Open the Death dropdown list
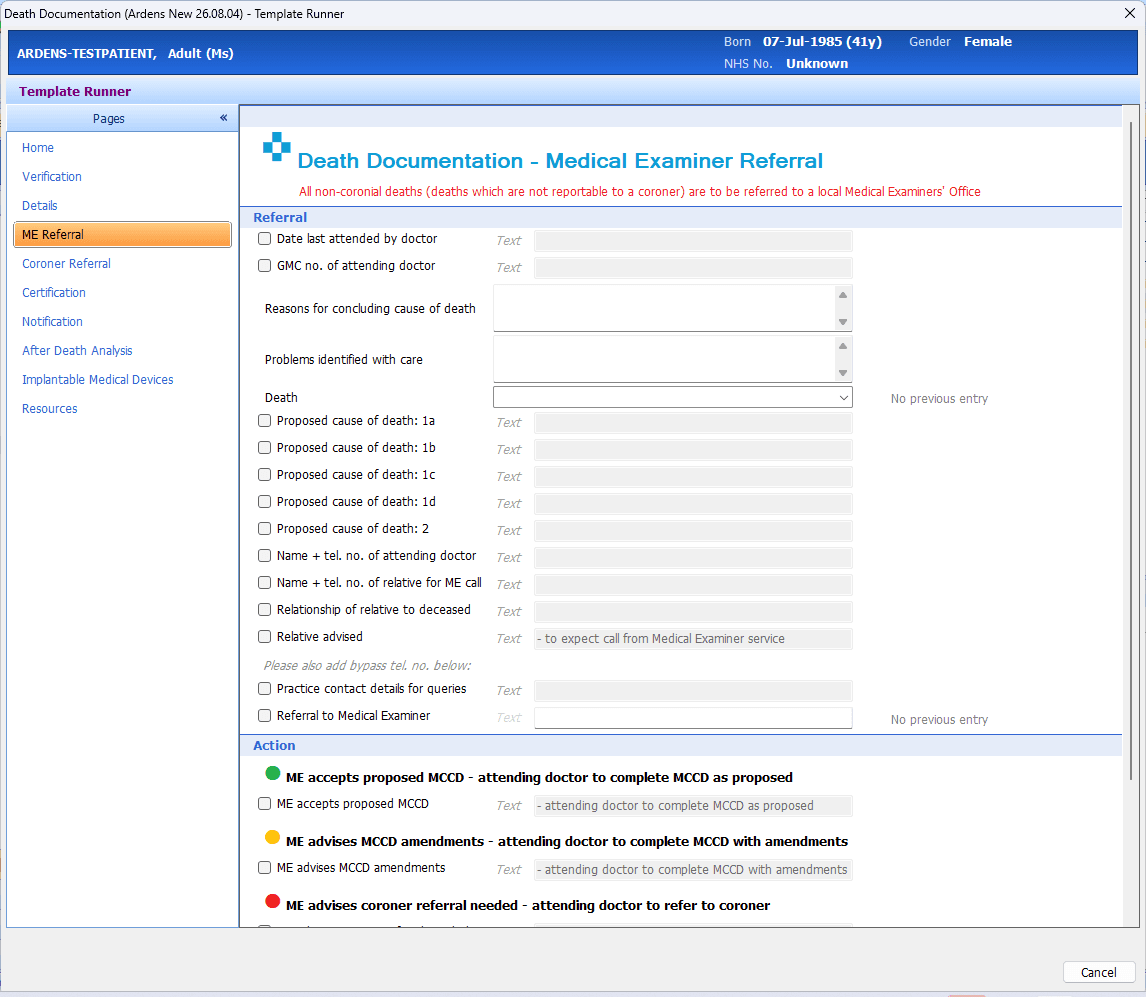1146x997 pixels. pyautogui.click(x=843, y=398)
